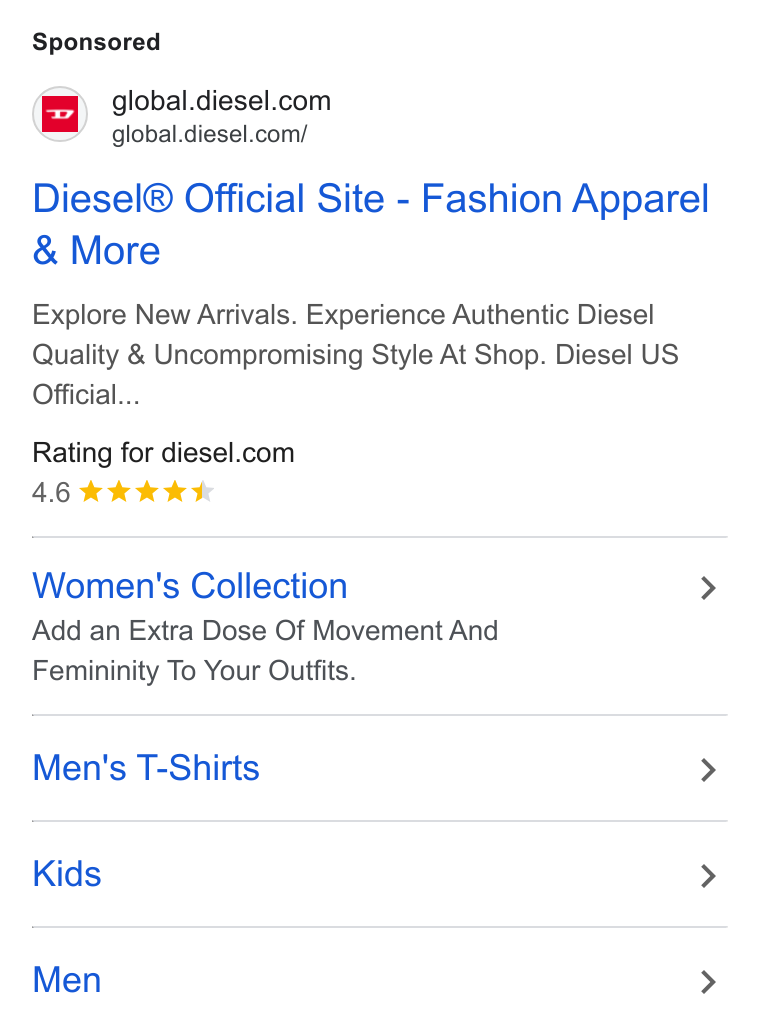Open the Diesel Official Site headline link
Image resolution: width=760 pixels, height=1032 pixels.
coord(370,224)
